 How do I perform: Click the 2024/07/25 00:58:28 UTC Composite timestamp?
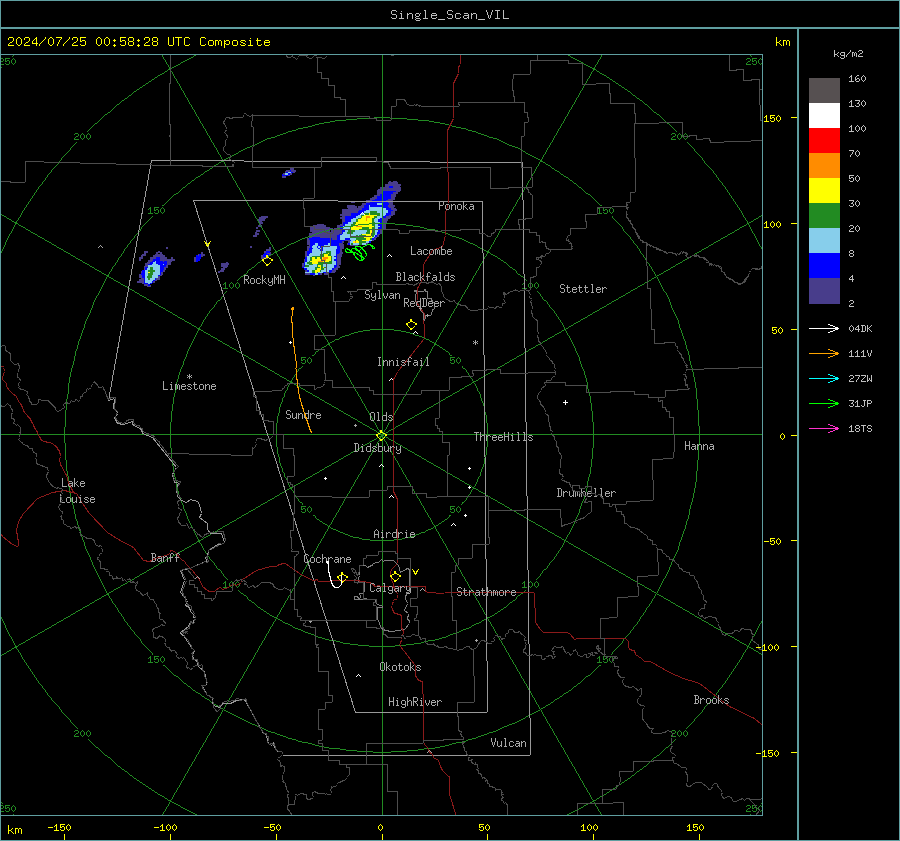tap(138, 42)
